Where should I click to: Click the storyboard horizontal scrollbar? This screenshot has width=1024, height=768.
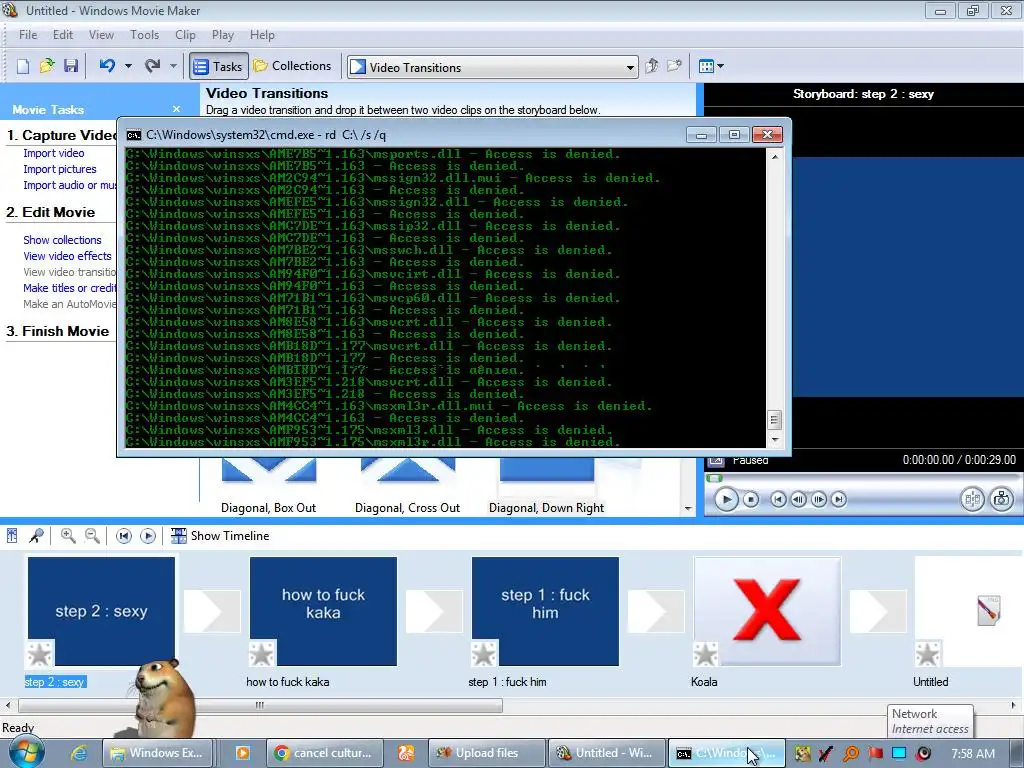pos(261,705)
